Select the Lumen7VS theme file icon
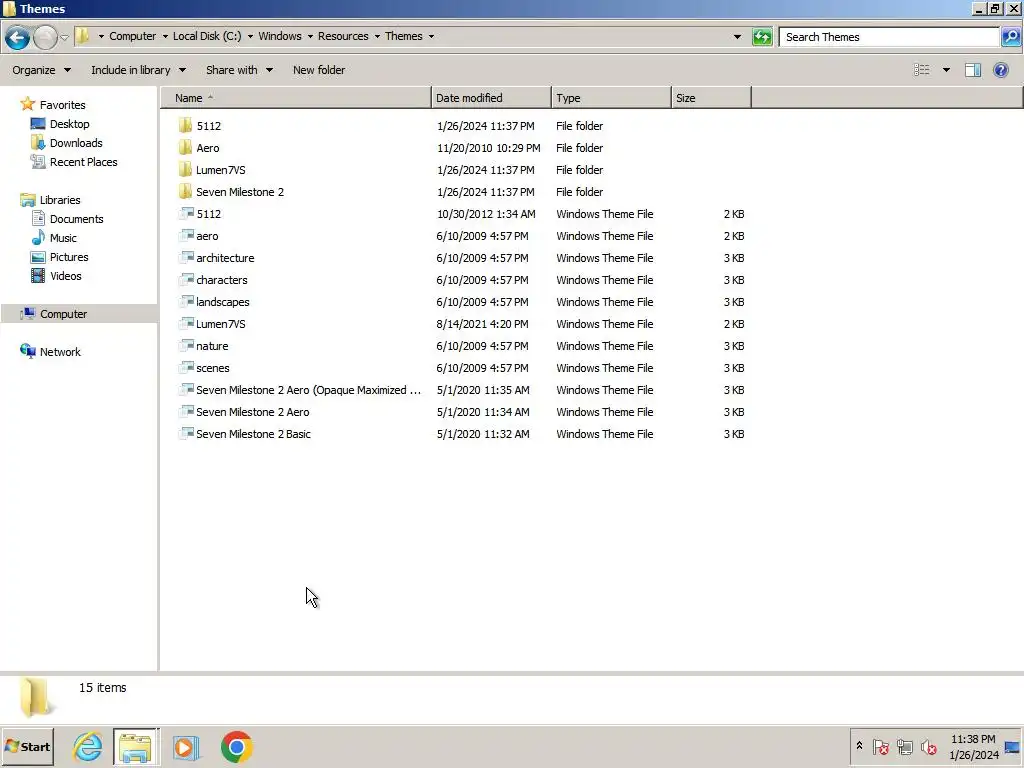1024x768 pixels. click(187, 324)
